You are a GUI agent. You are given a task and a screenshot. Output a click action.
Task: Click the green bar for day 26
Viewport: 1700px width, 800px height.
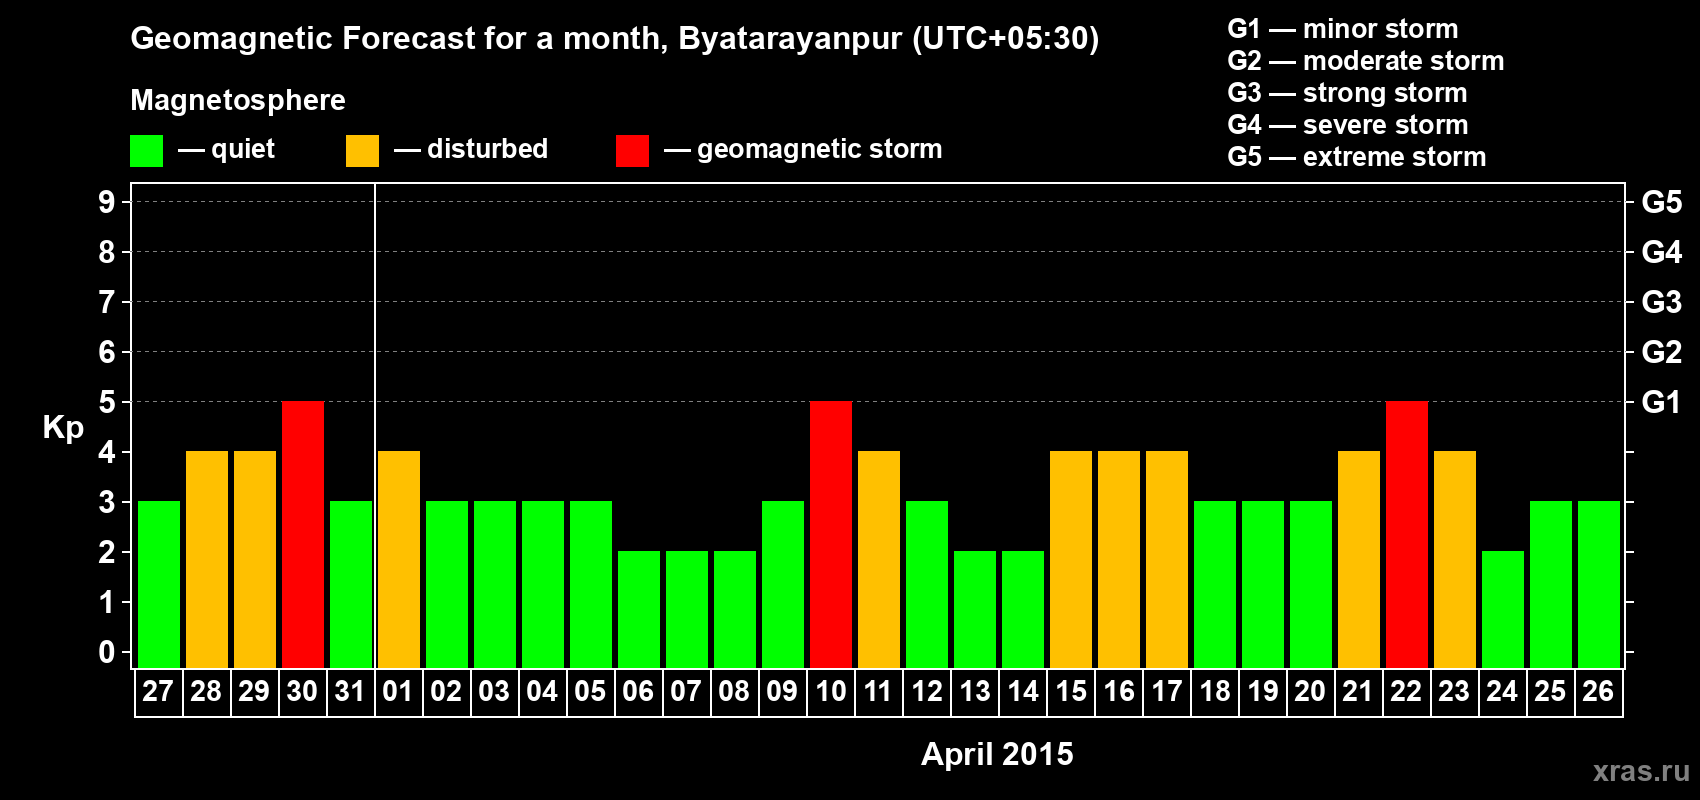[1599, 585]
